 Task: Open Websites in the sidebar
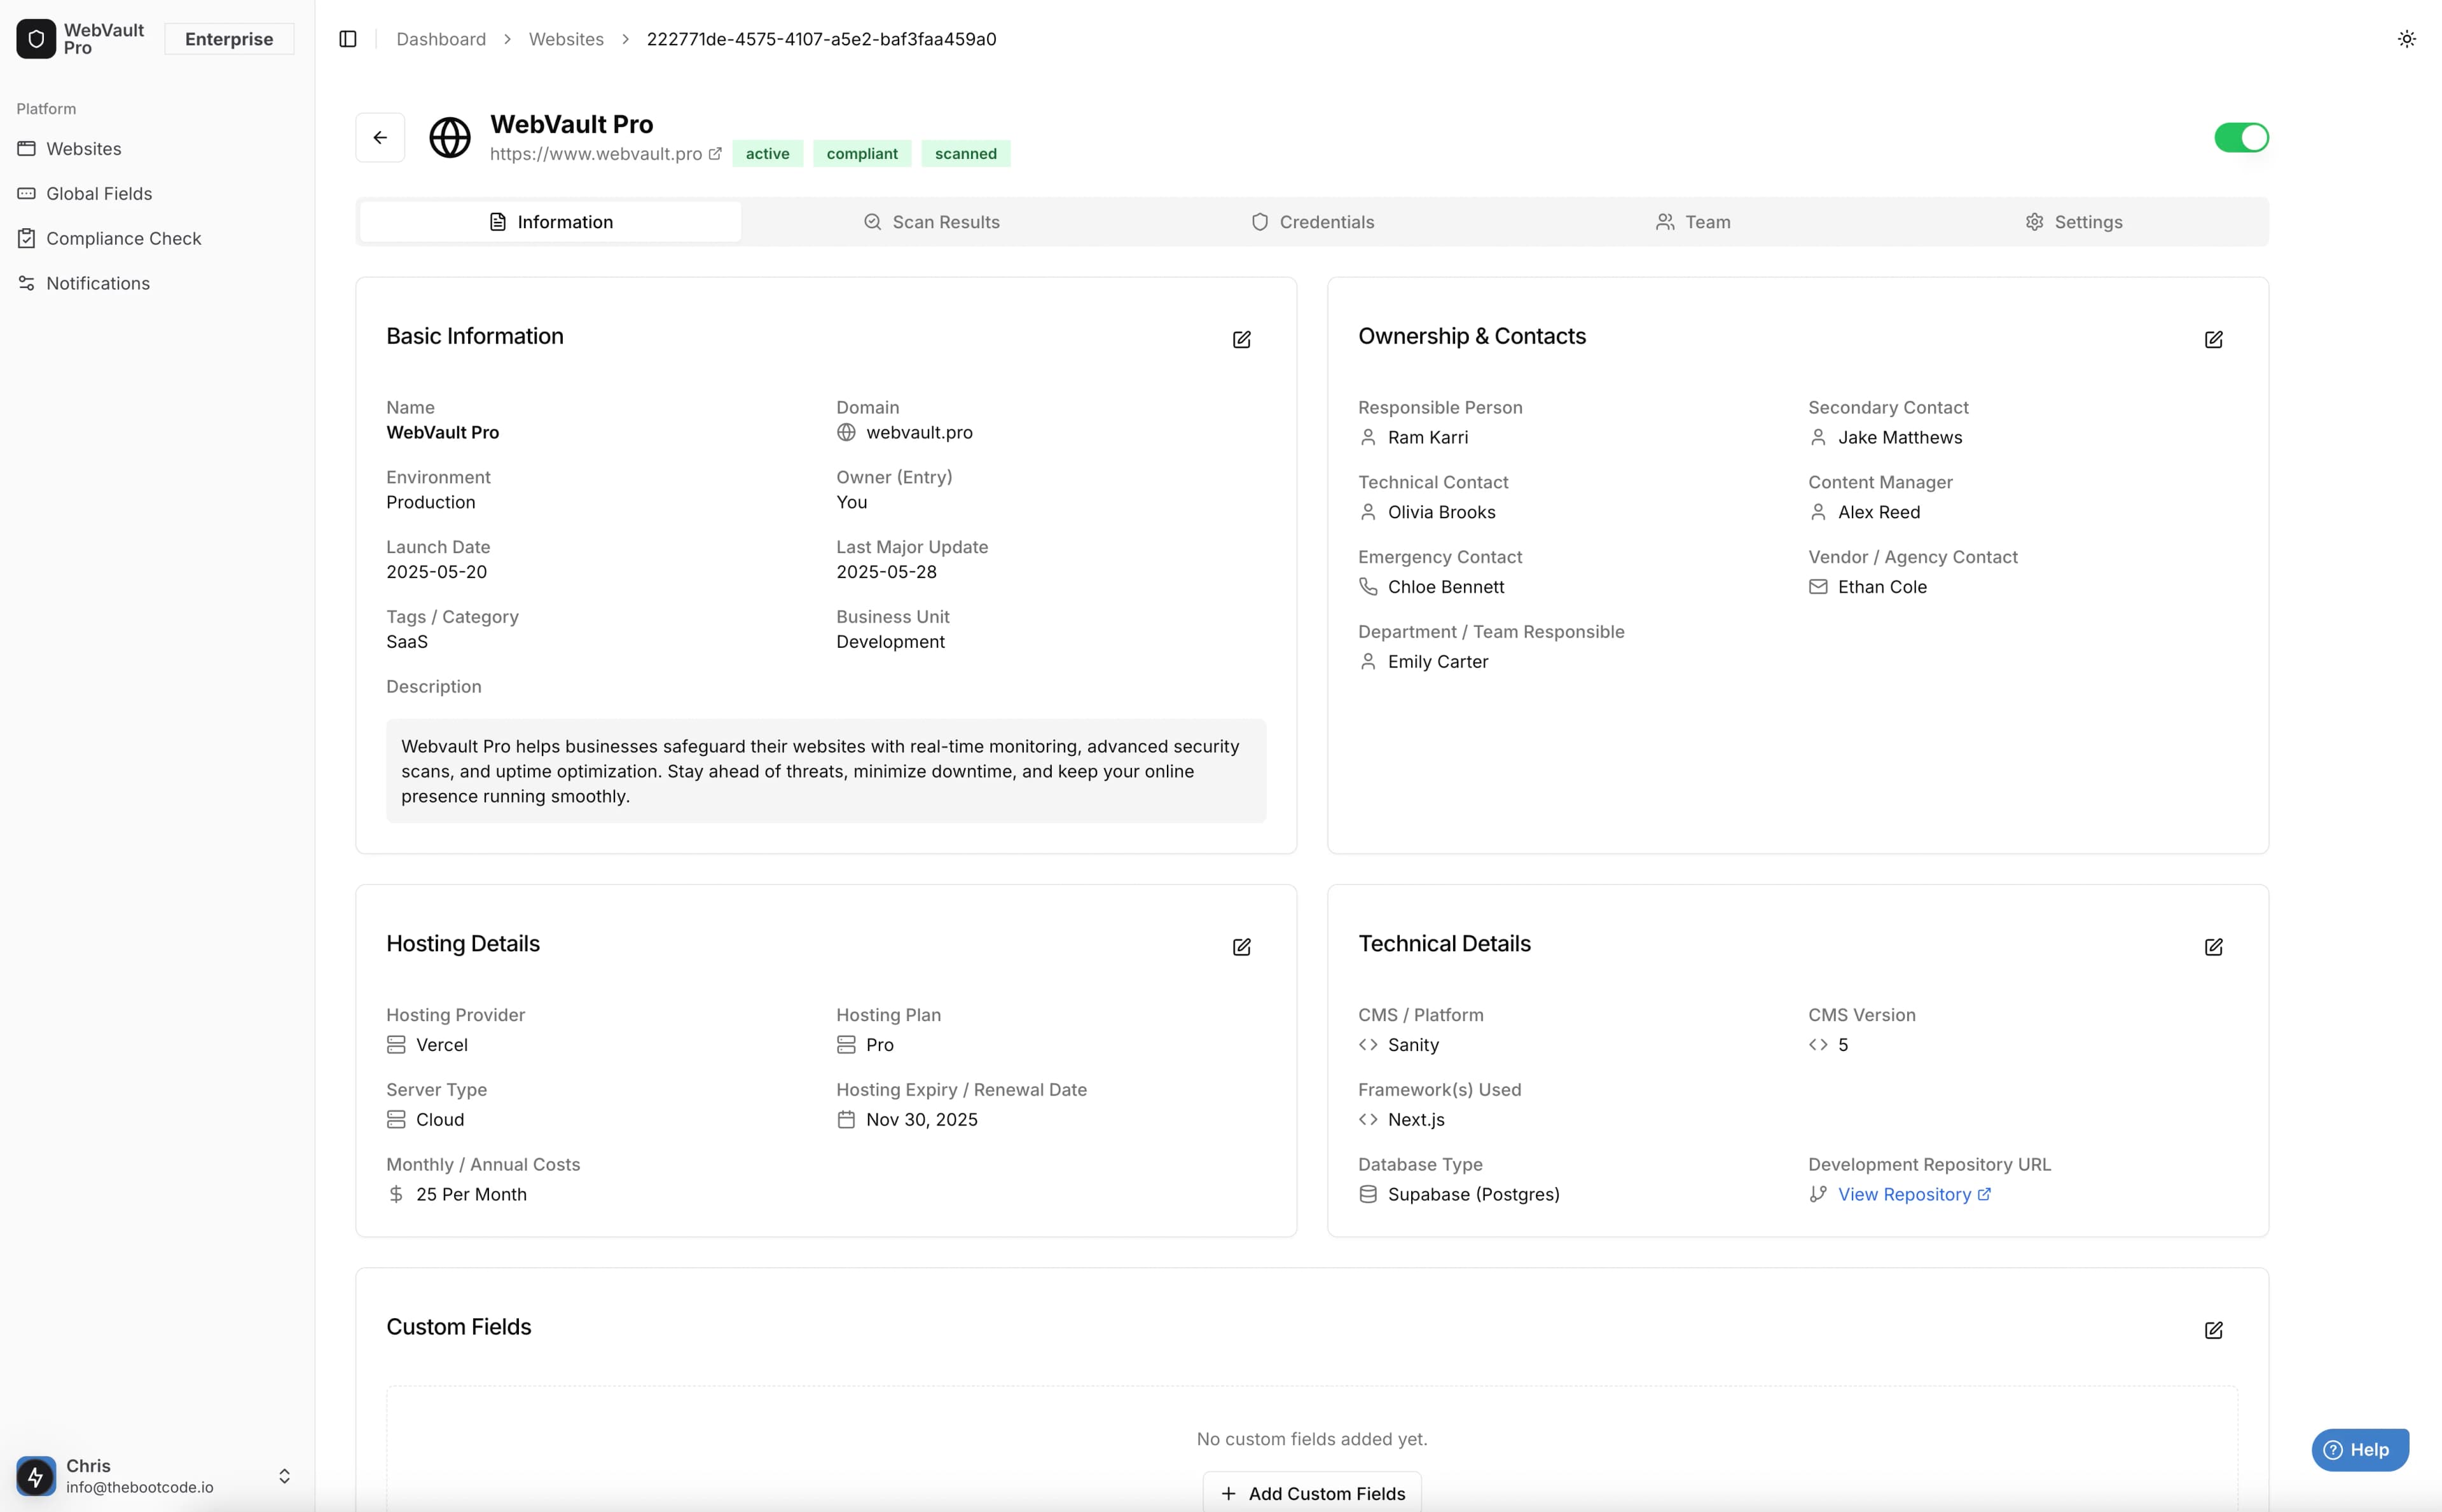(x=157, y=149)
